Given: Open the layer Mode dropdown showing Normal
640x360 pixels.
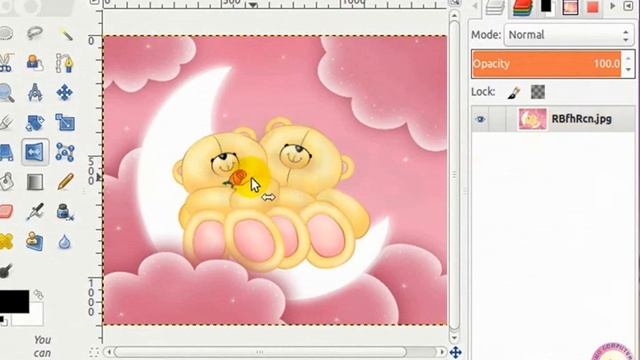Looking at the screenshot, I should [x=569, y=35].
